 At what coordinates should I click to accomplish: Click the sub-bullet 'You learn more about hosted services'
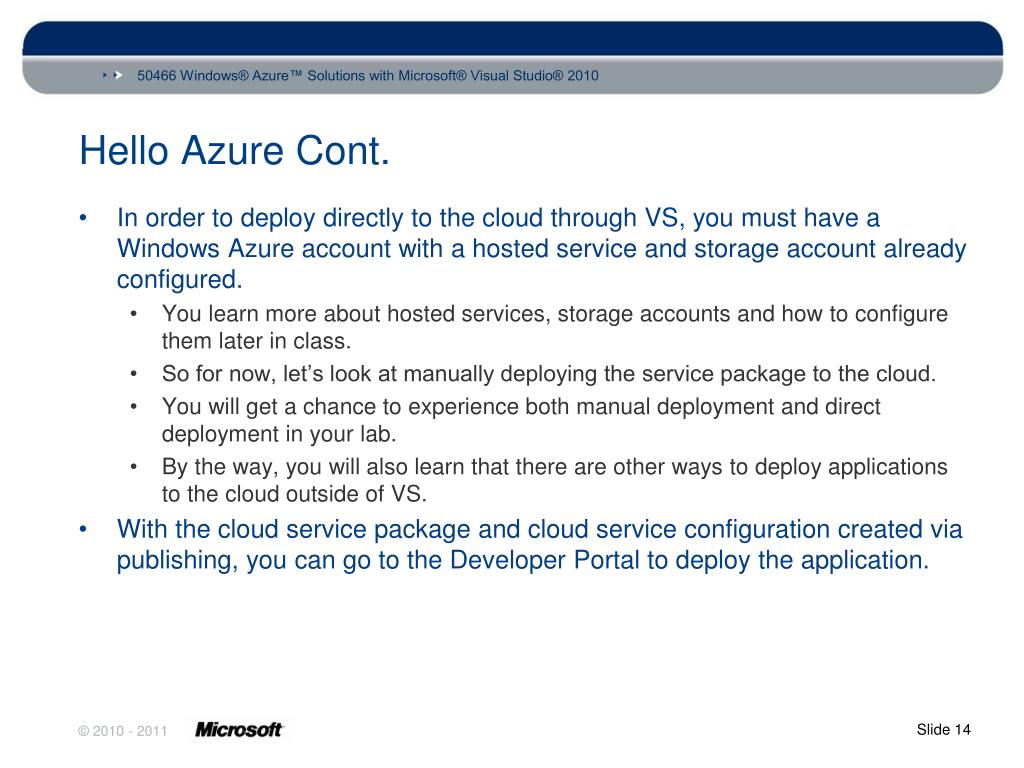coord(554,327)
